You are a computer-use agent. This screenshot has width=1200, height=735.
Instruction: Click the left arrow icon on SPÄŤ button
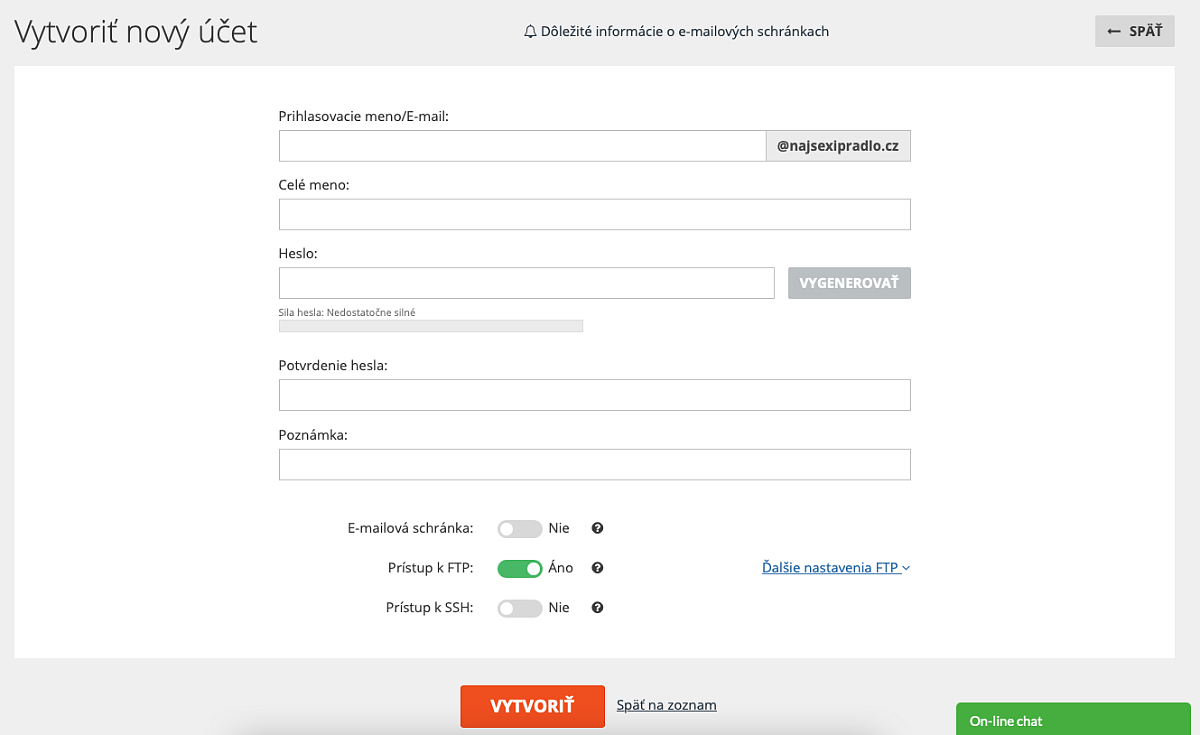(1114, 31)
